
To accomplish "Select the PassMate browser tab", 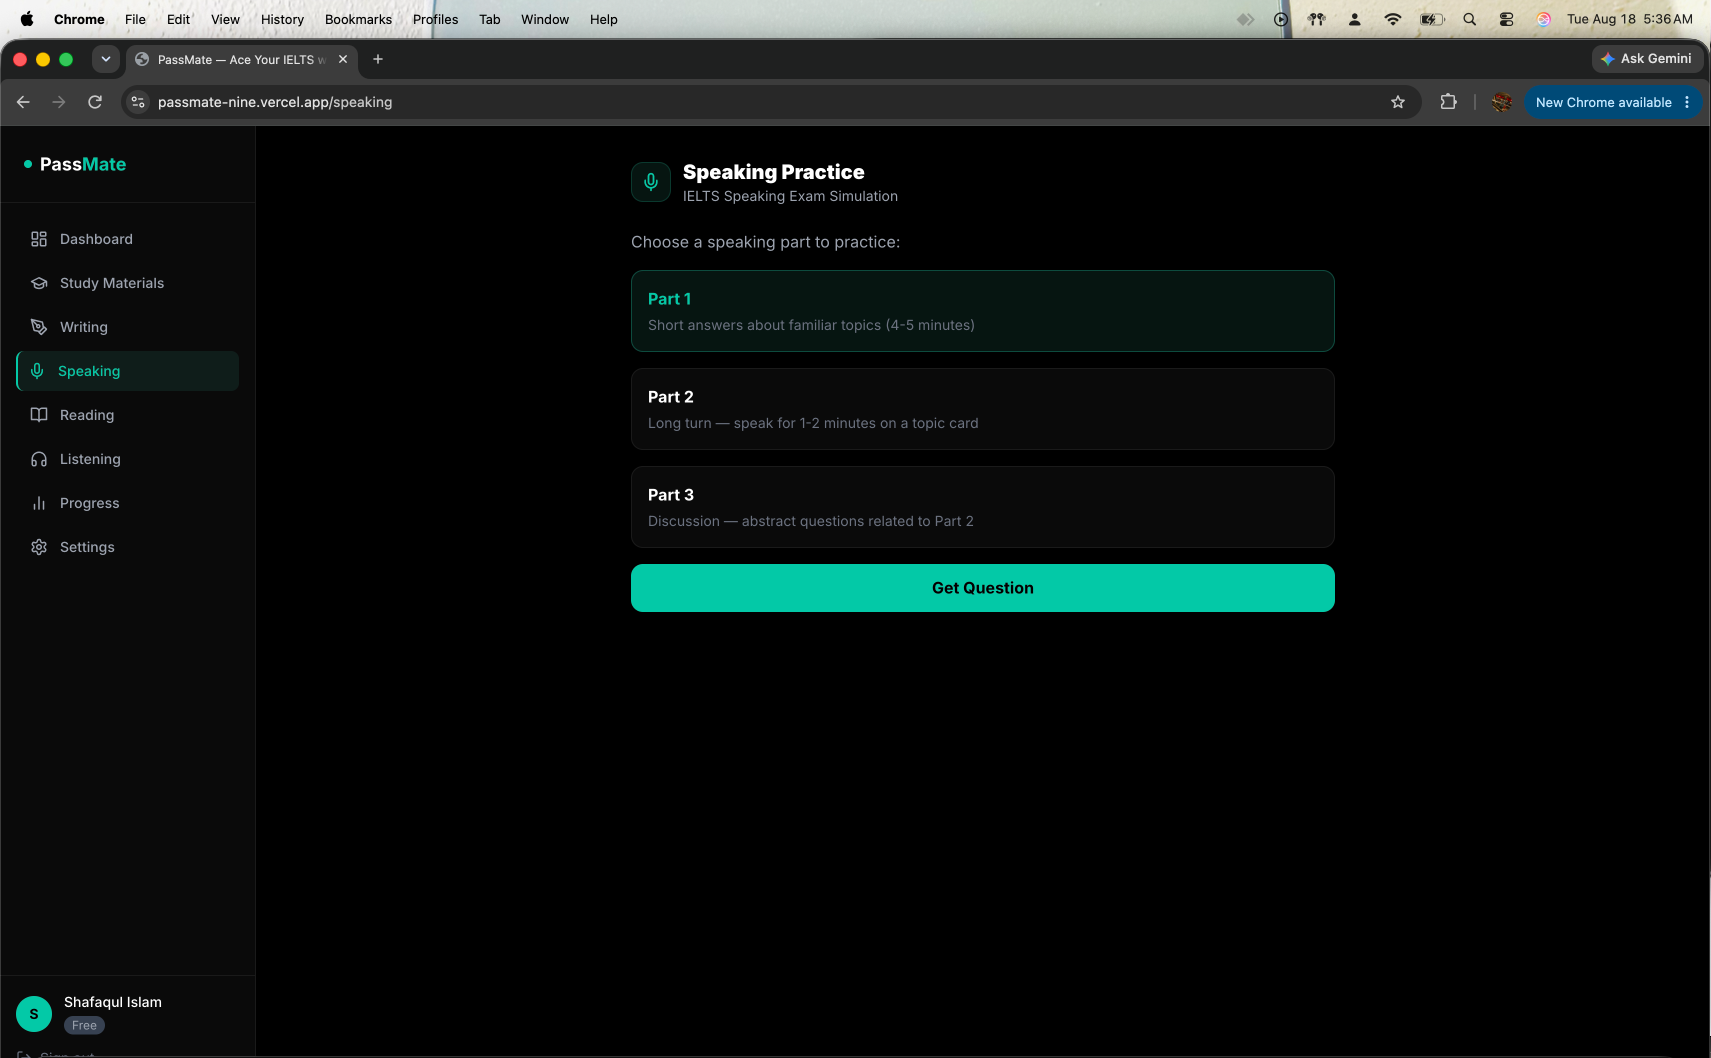I will (242, 59).
